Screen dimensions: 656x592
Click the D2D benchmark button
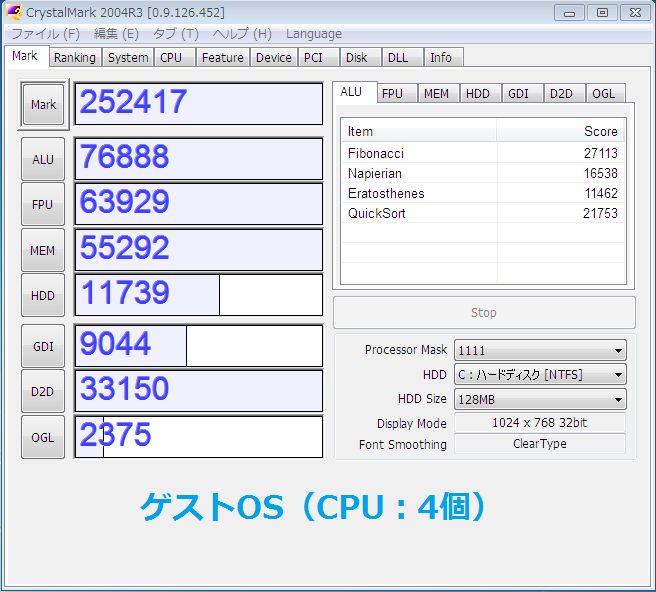(43, 391)
